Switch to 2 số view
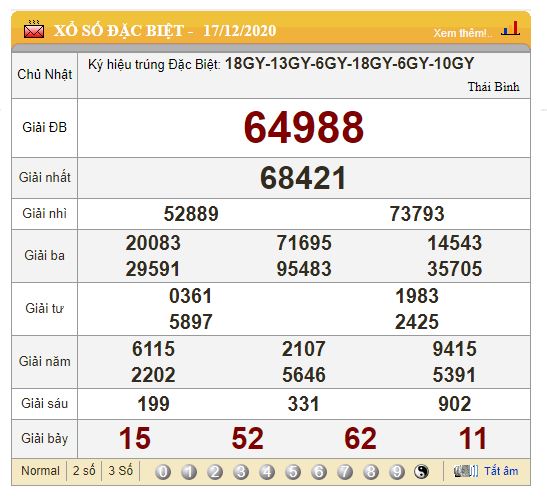This screenshot has height=503, width=547. (84, 471)
